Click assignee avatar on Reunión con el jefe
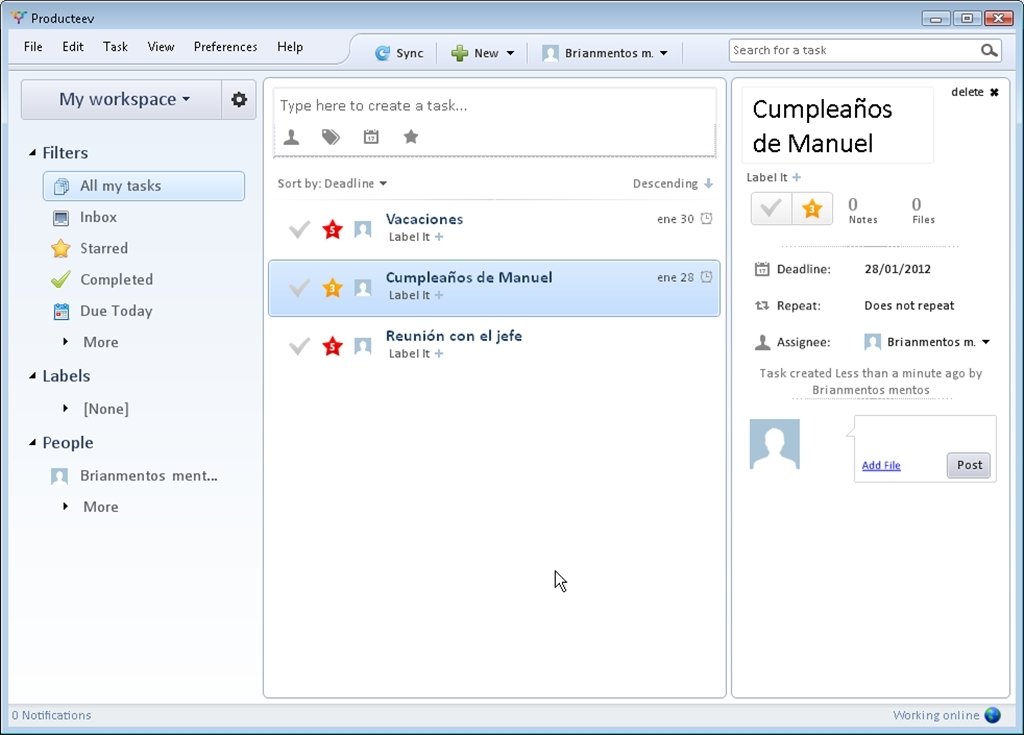Image resolution: width=1024 pixels, height=735 pixels. coord(363,346)
